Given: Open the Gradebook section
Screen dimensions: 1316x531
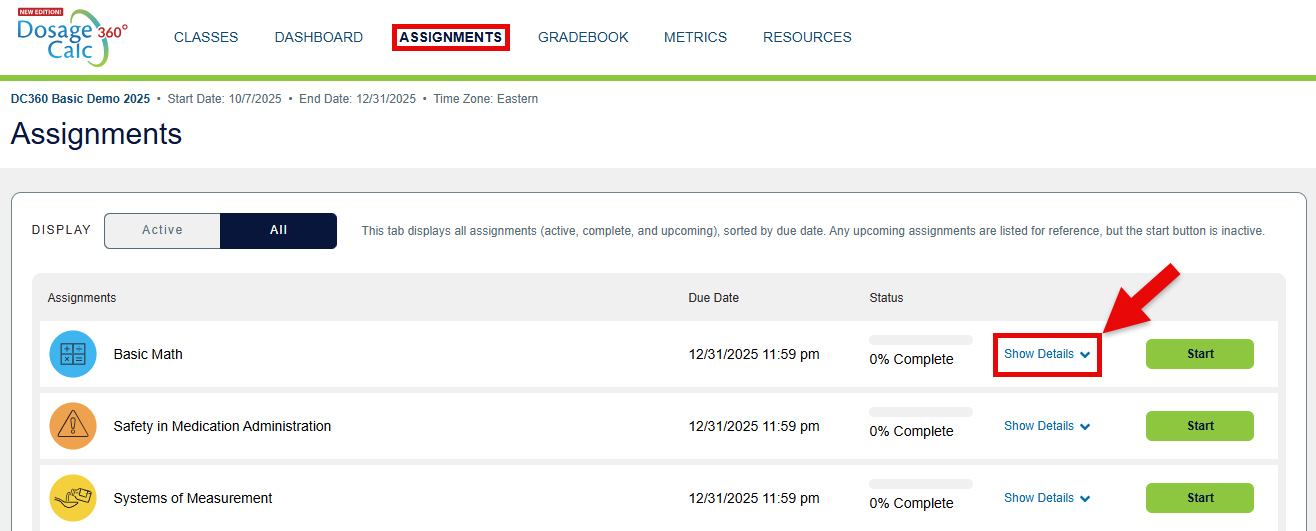Looking at the screenshot, I should (583, 37).
